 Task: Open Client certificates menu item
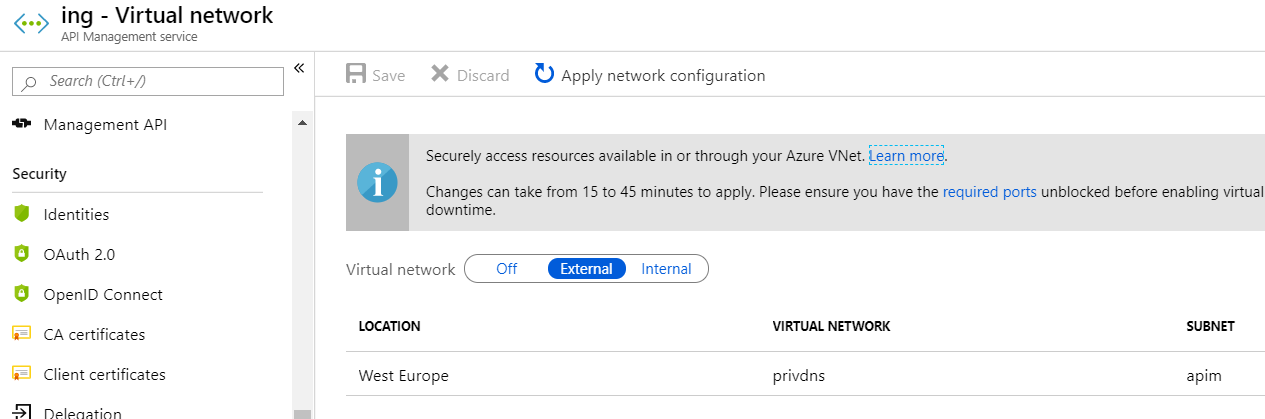104,375
